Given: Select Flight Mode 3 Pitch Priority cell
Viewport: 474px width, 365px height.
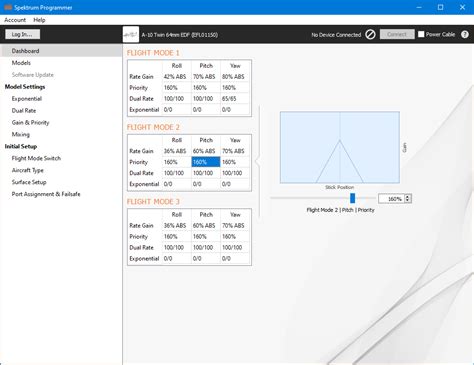Looking at the screenshot, I should pos(206,236).
